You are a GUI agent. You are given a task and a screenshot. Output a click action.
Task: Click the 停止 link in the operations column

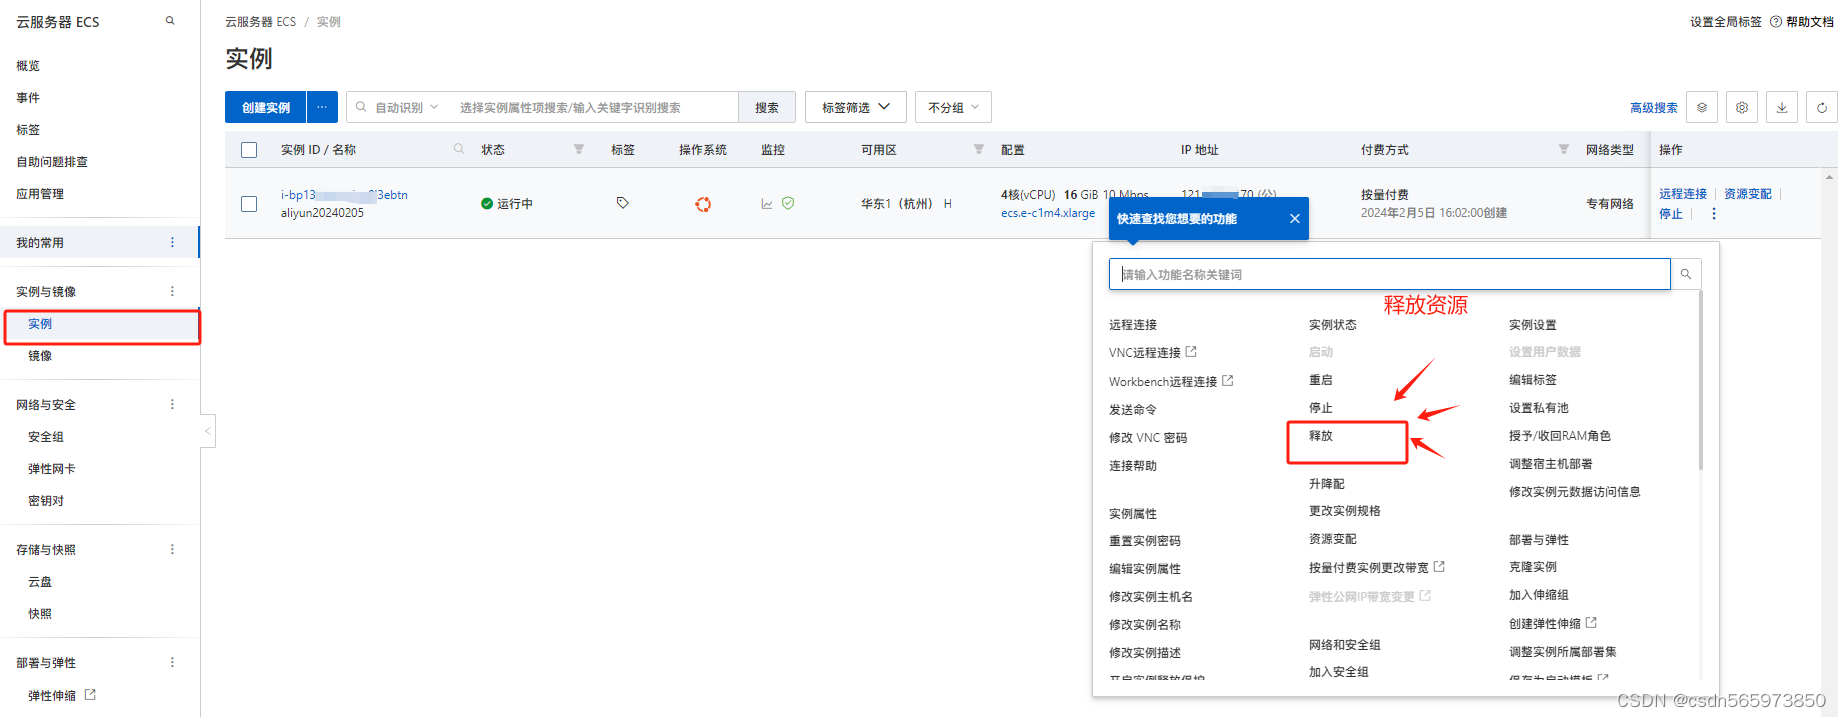(x=1671, y=214)
